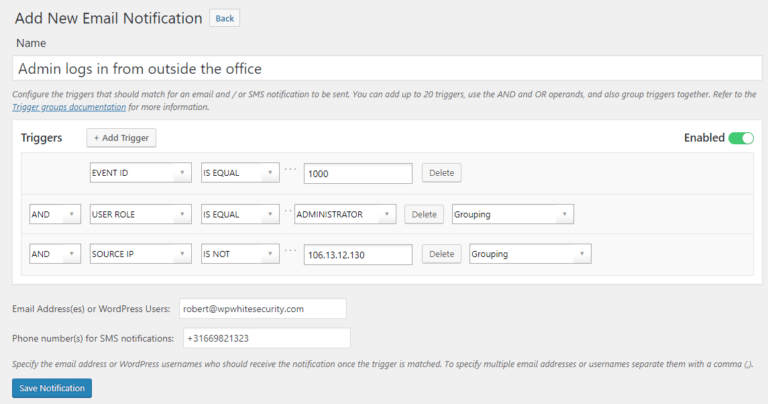Toggle the Enabled switch off

click(741, 138)
